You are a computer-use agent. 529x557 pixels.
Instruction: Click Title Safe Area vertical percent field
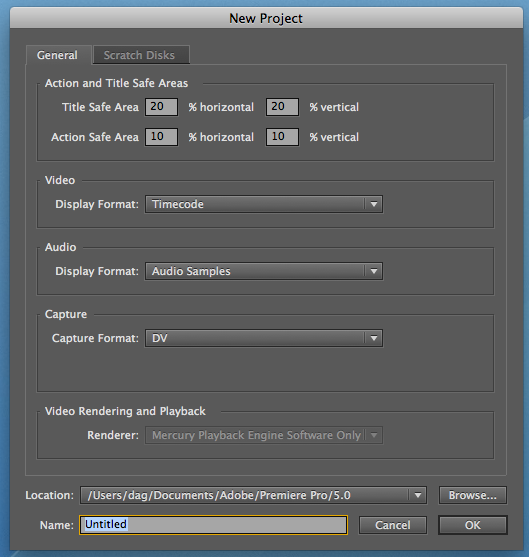[282, 107]
